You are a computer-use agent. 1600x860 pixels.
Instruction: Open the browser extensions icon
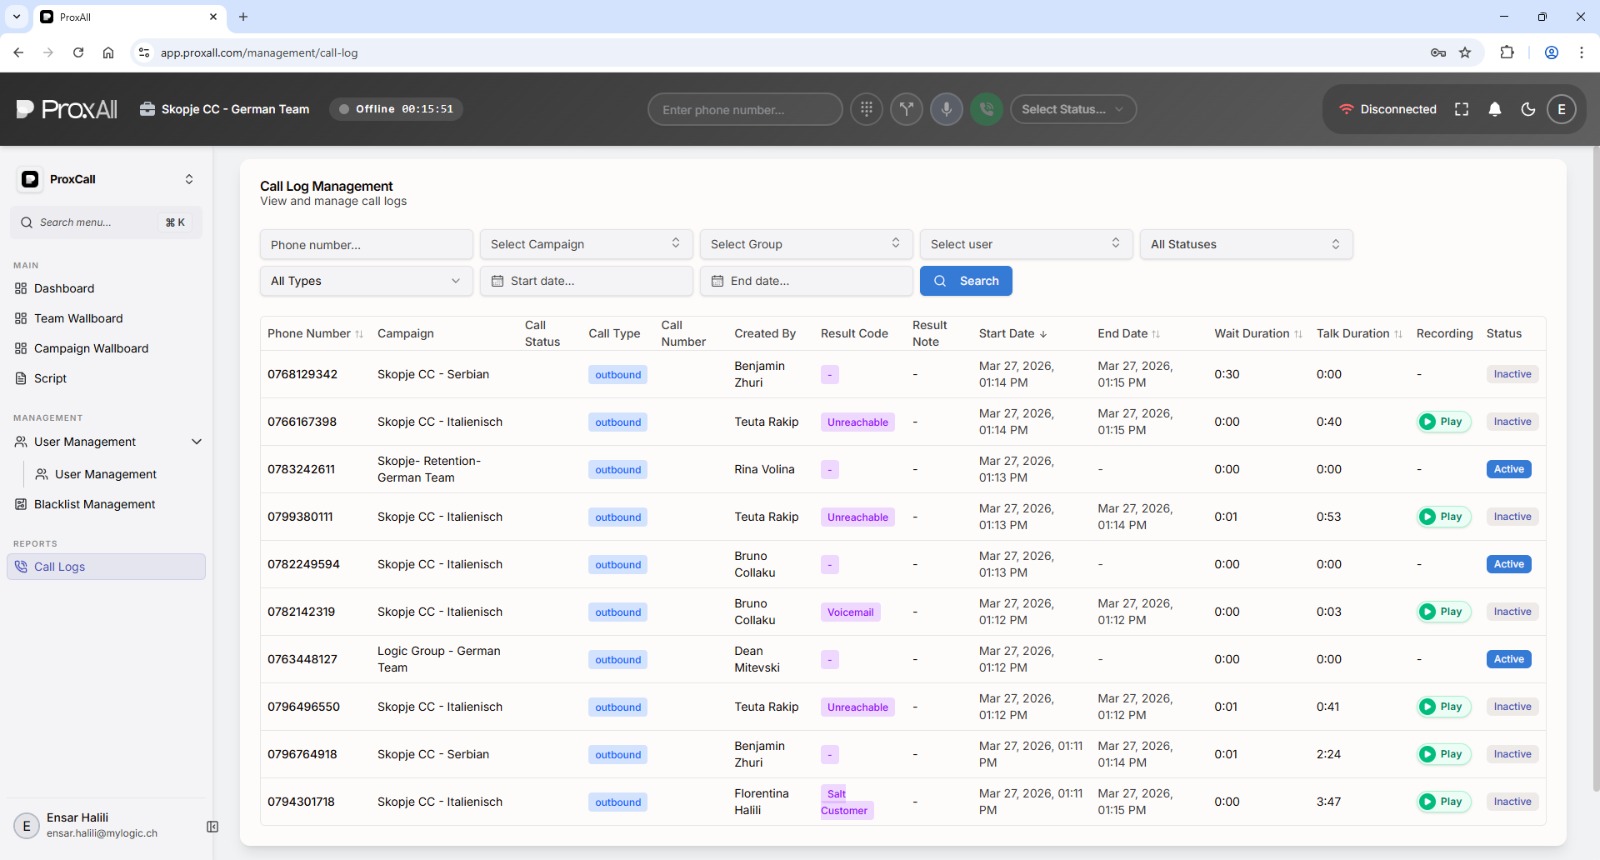click(1507, 52)
